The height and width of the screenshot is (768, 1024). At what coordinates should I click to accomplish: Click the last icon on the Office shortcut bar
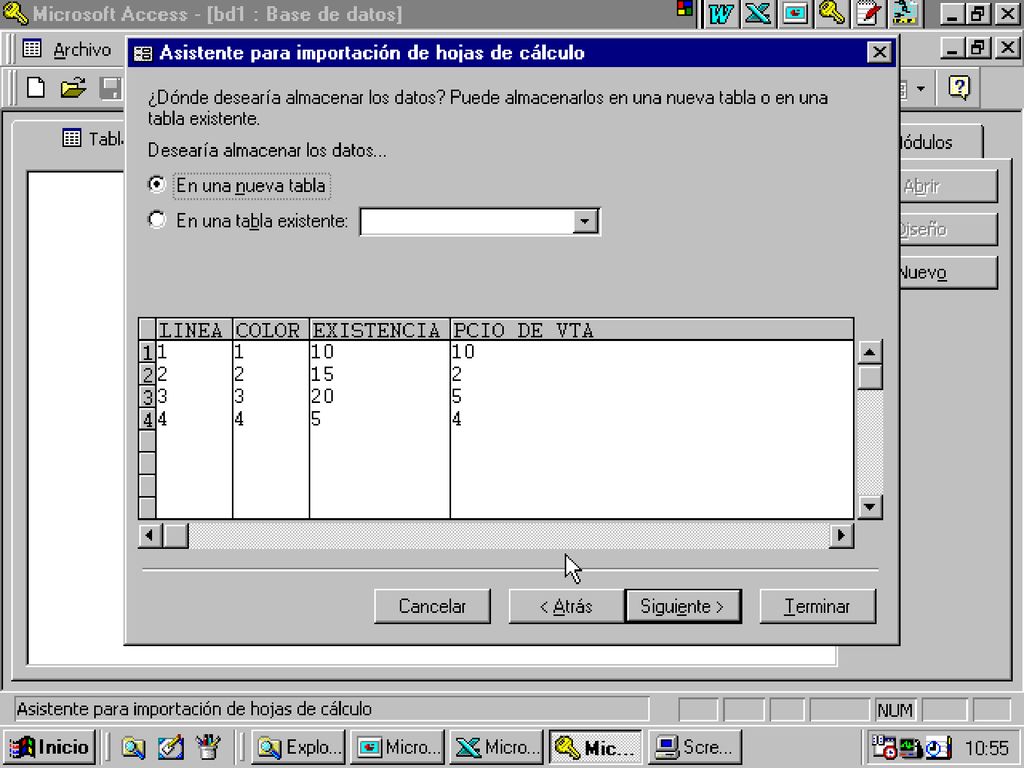906,13
